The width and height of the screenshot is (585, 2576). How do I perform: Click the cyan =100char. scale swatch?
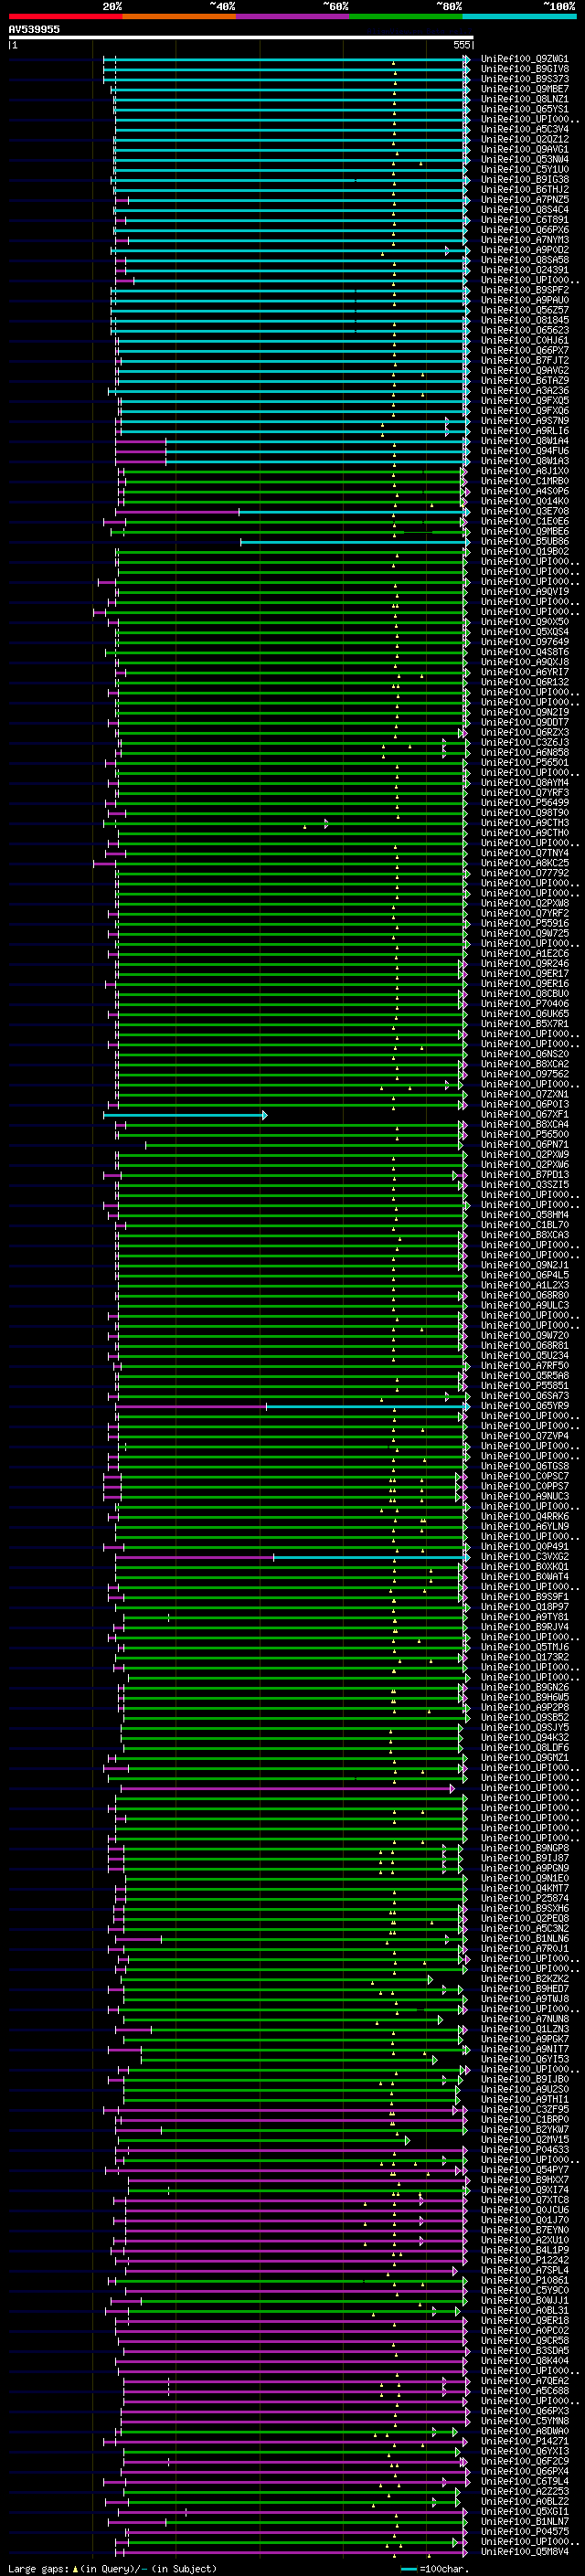click(x=408, y=2569)
